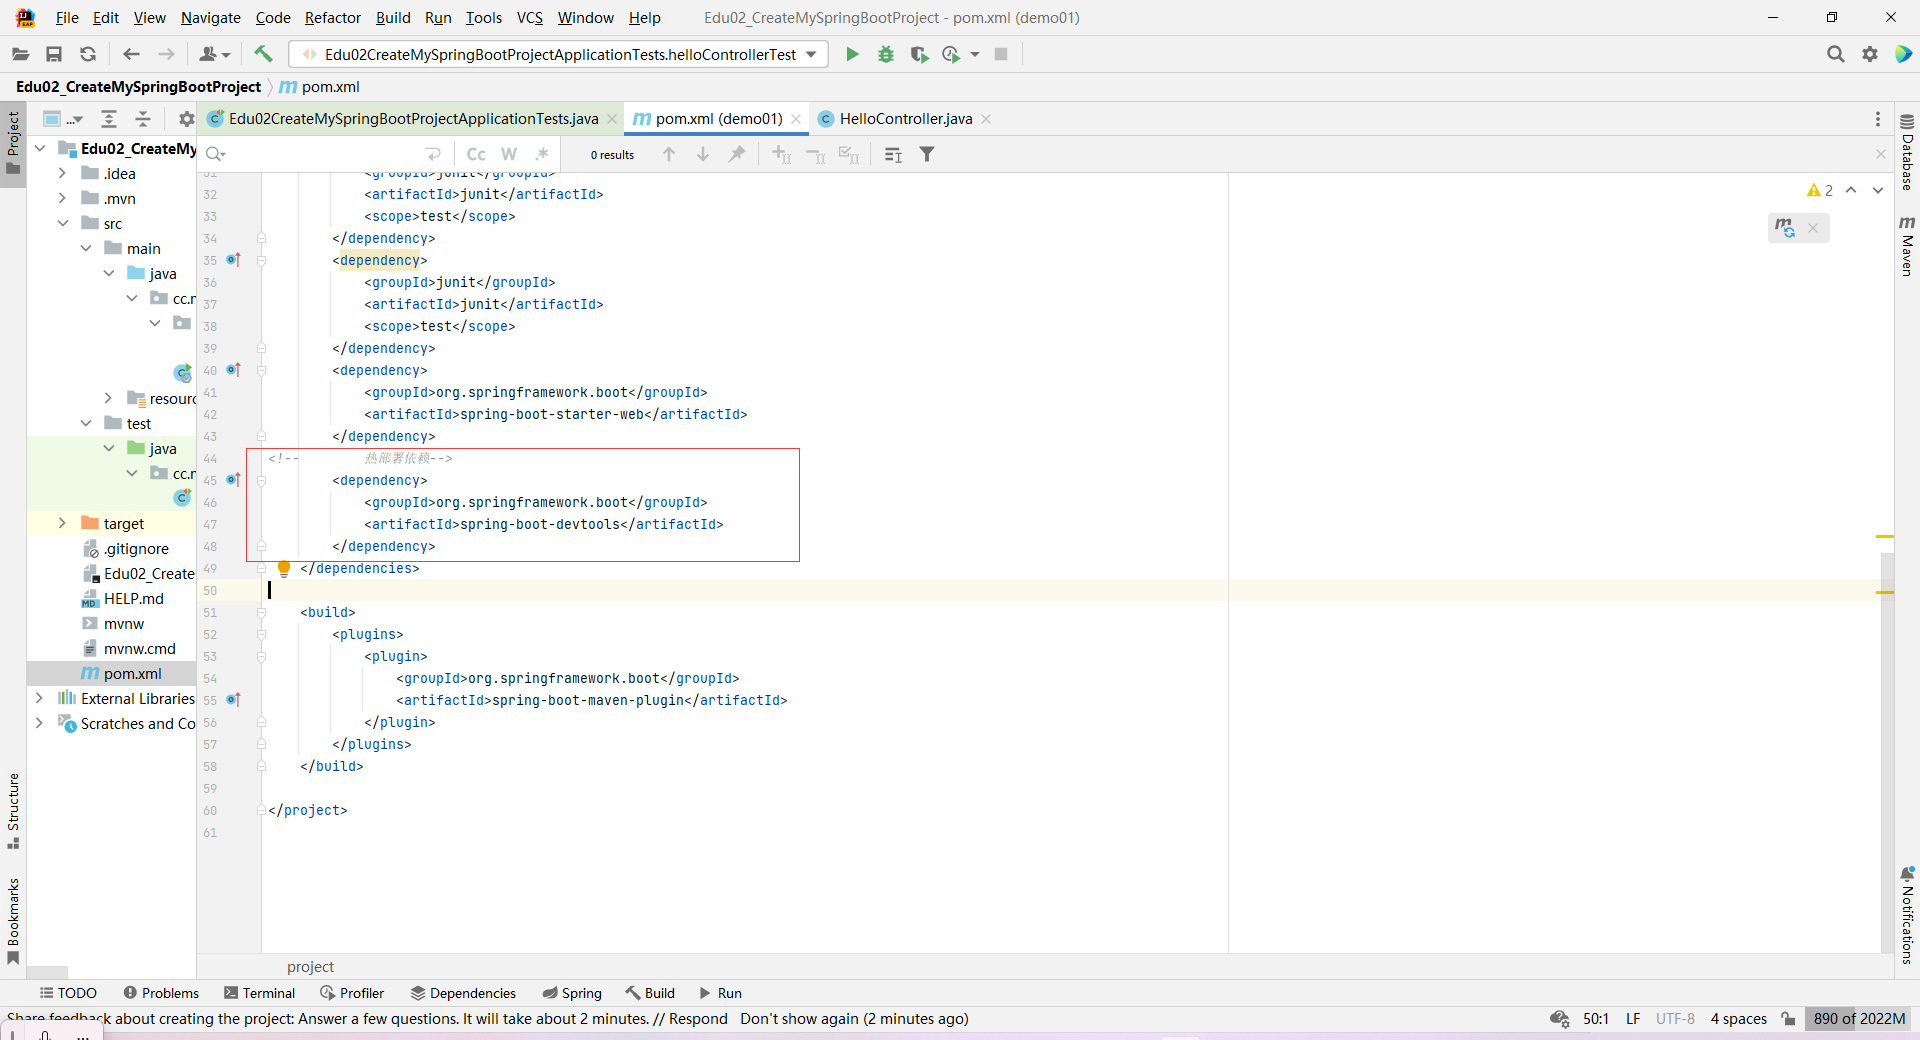Collapse the main folder
Image resolution: width=1920 pixels, height=1040 pixels.
tap(86, 248)
